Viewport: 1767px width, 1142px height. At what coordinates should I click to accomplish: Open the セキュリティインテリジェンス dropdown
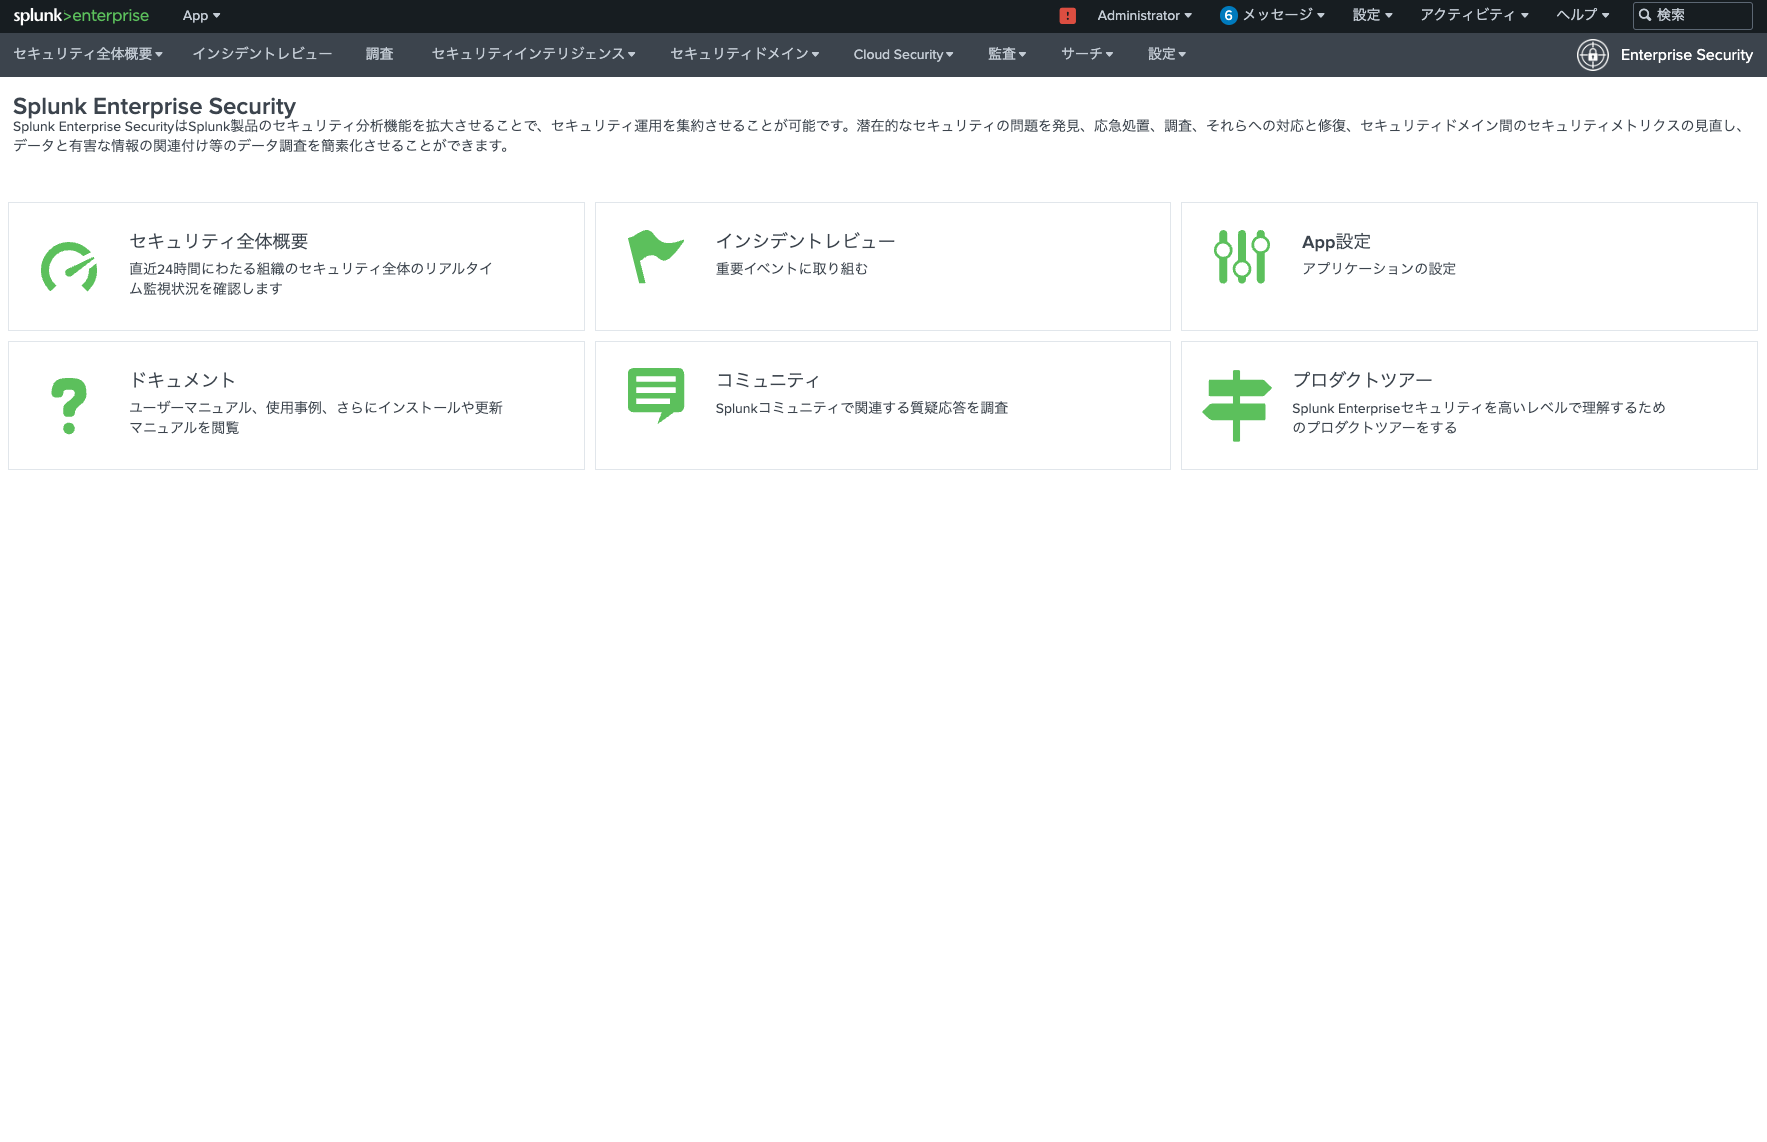[531, 54]
